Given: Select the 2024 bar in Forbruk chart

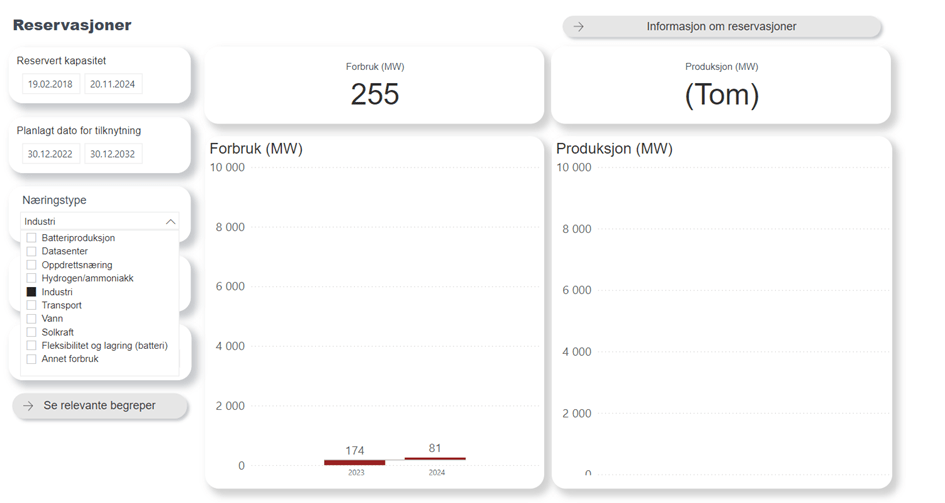Looking at the screenshot, I should [x=436, y=458].
